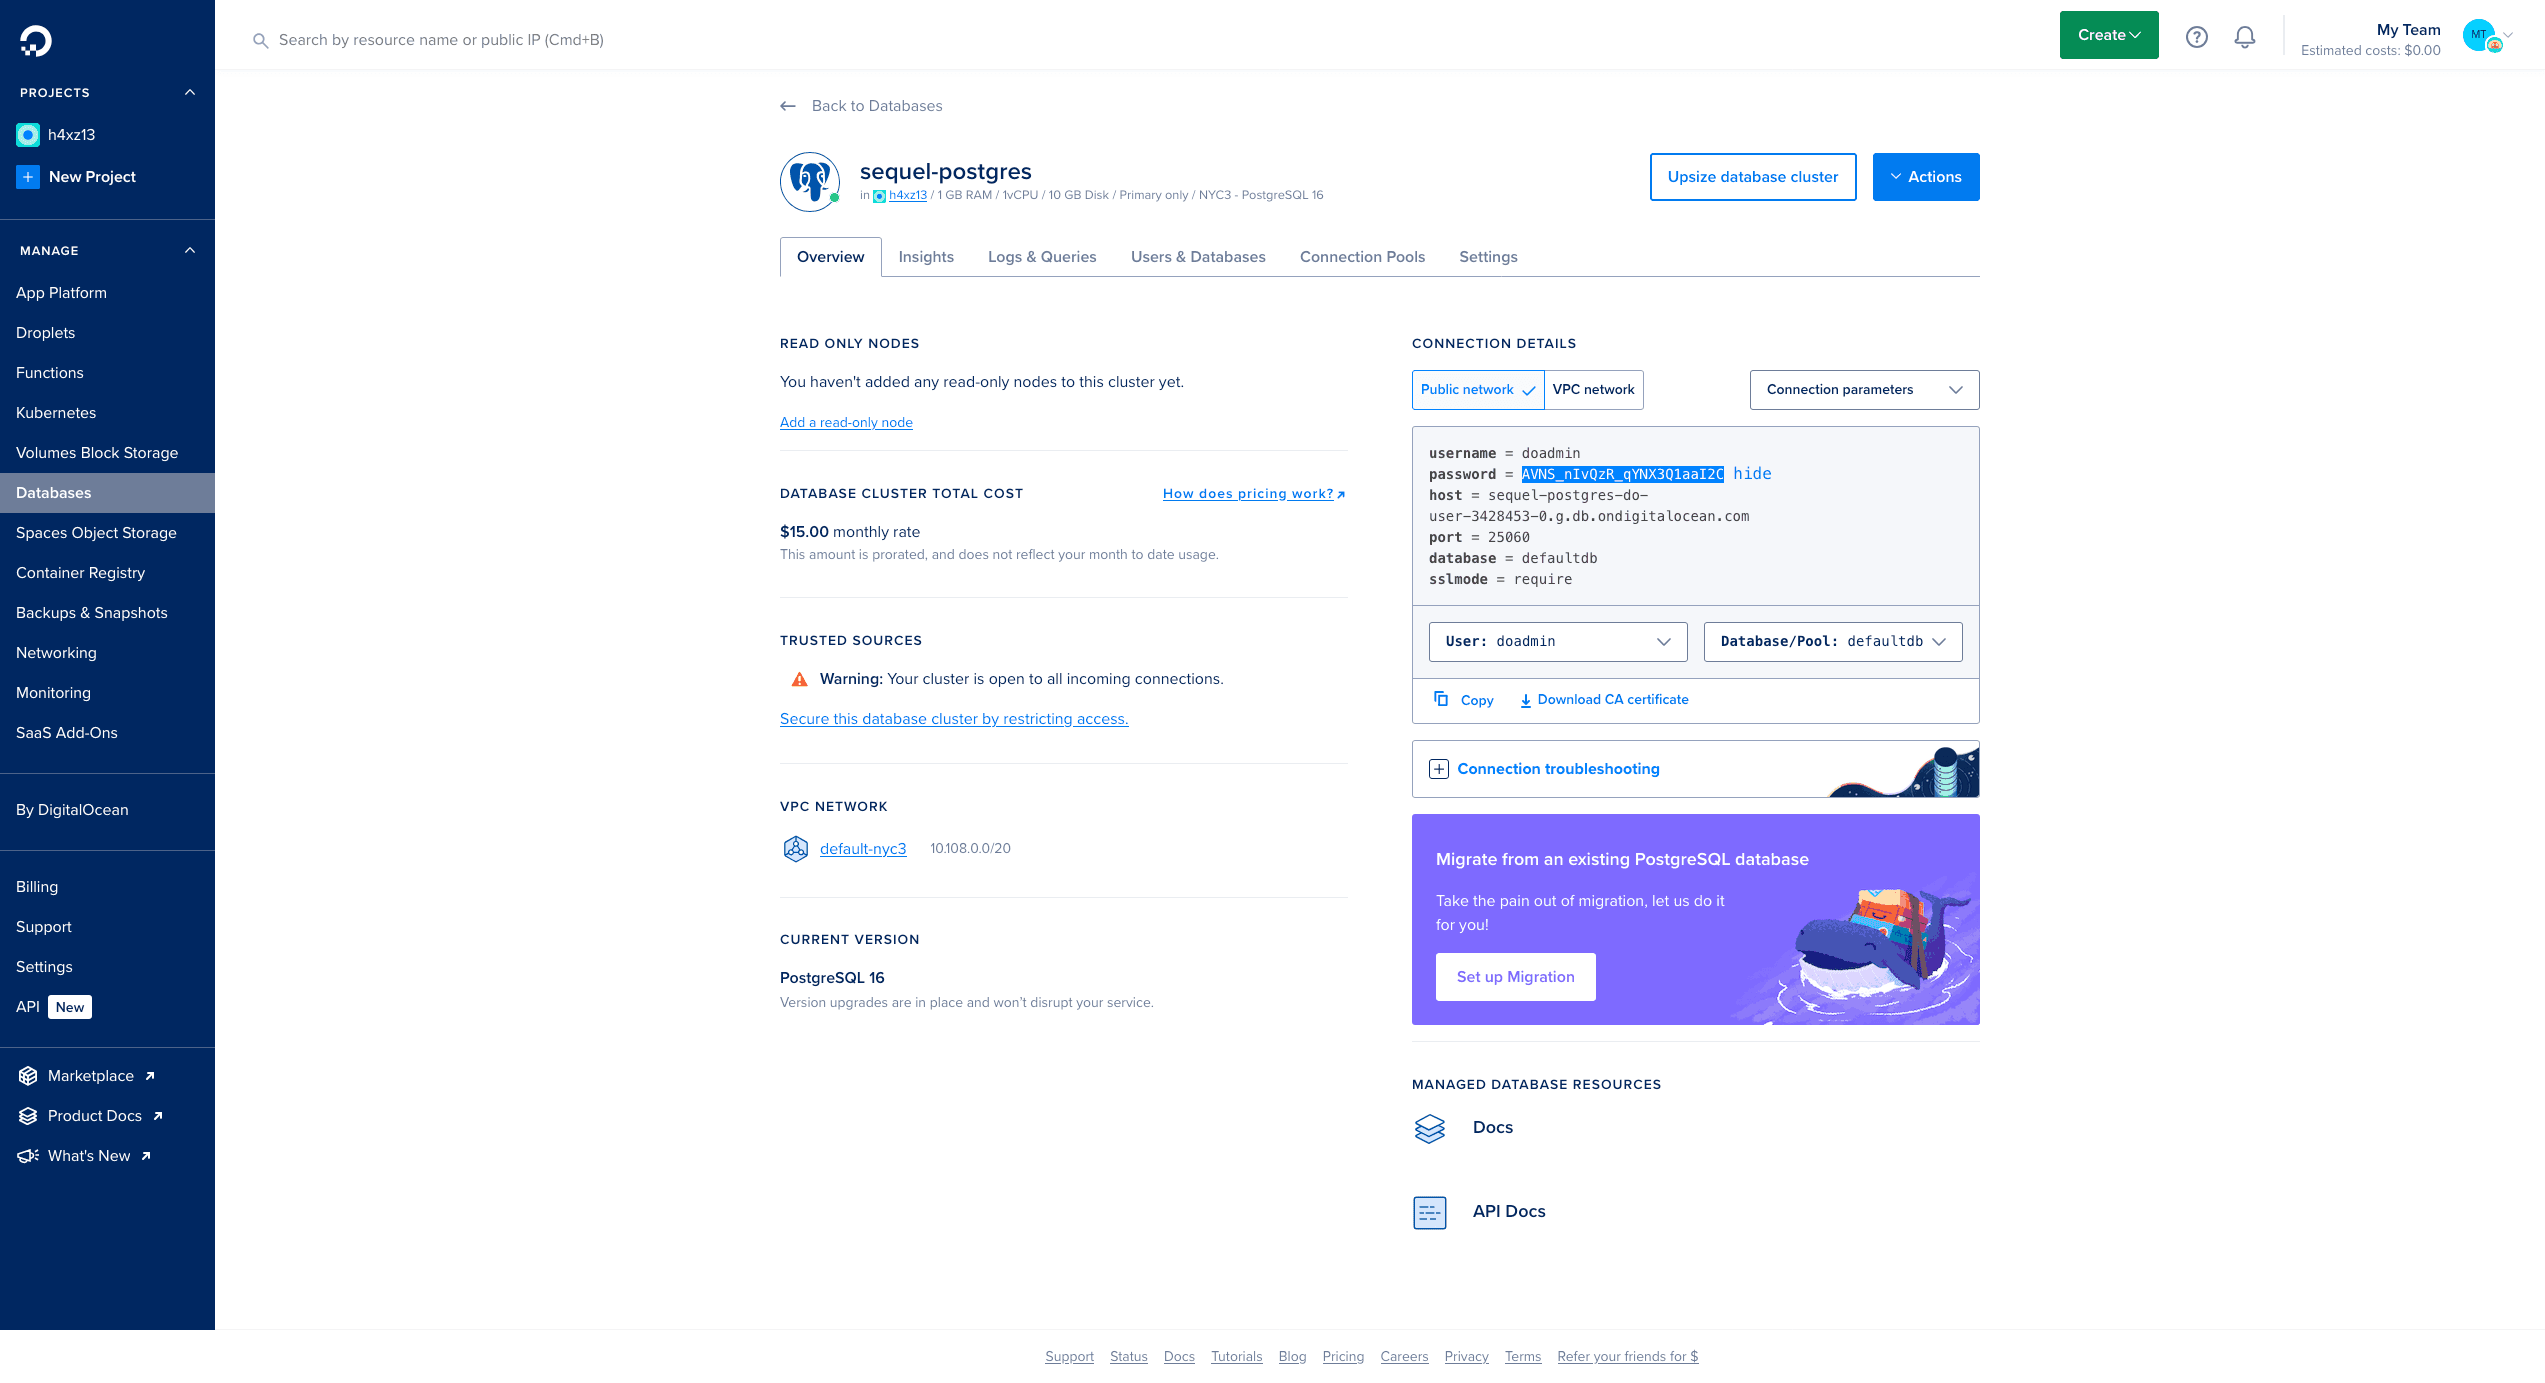2545x1383 pixels.
Task: Click the PostgreSQL elephant logo
Action: coord(810,182)
